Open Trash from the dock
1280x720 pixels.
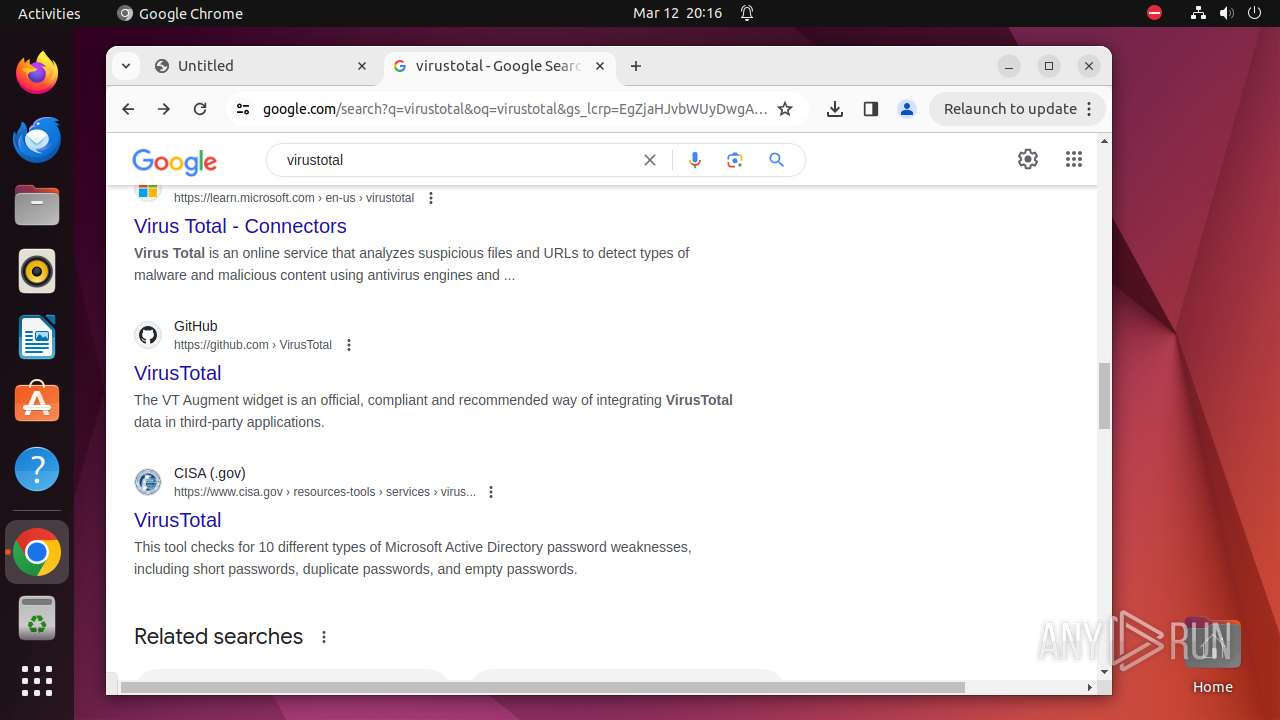point(37,618)
